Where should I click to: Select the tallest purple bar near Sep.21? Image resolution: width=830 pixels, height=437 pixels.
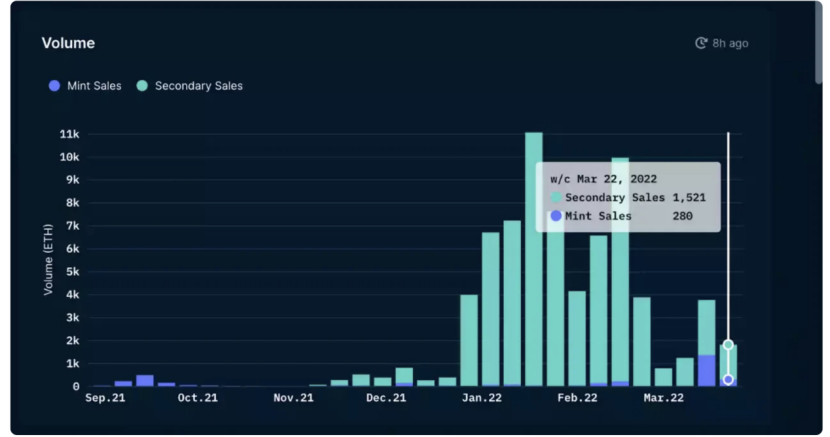[145, 380]
